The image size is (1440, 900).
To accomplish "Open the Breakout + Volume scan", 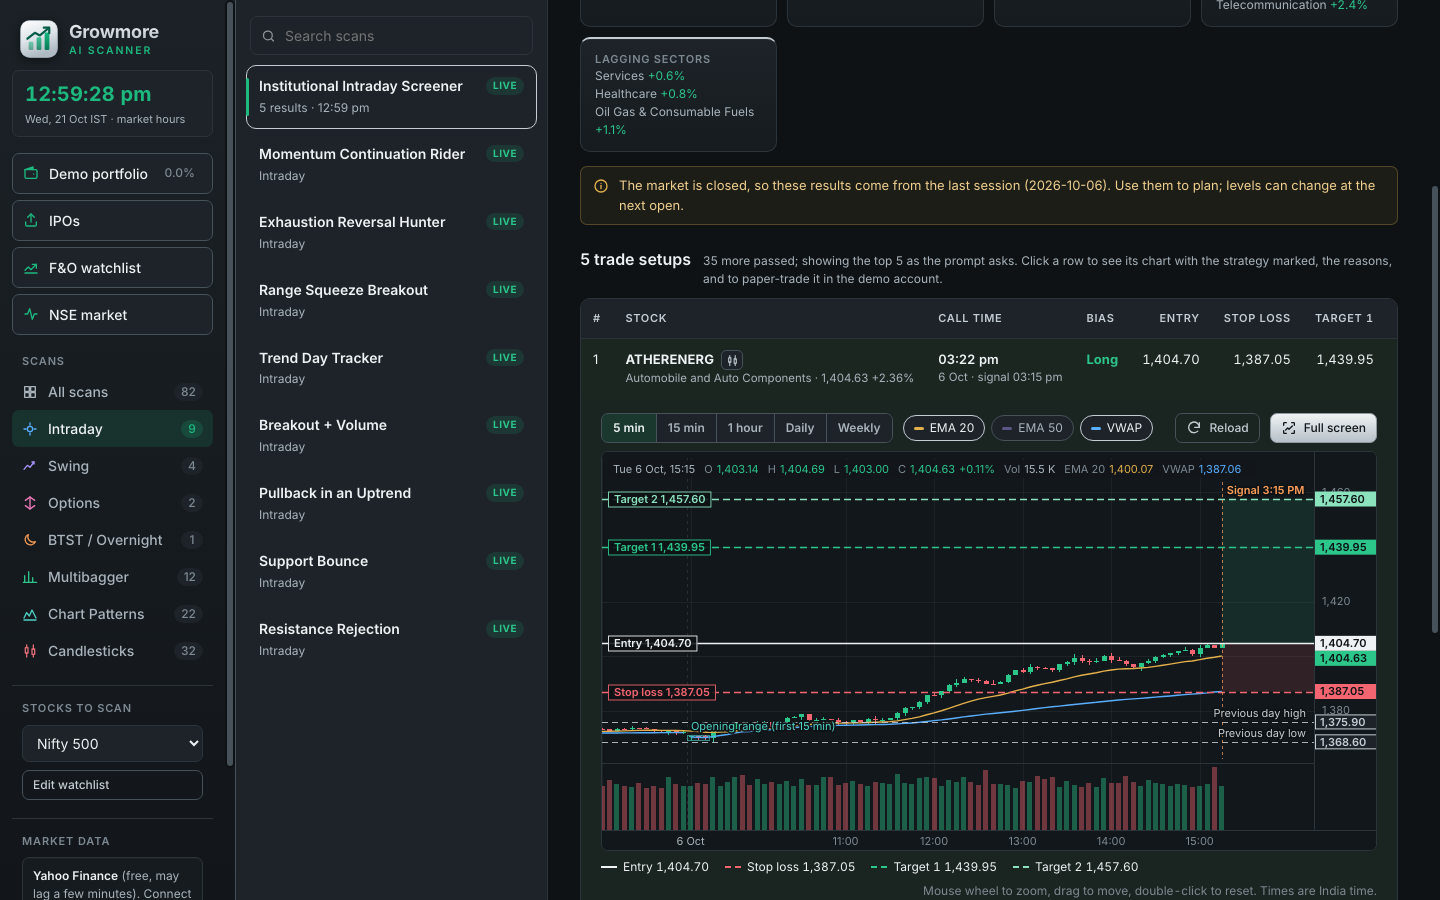I will pos(391,436).
